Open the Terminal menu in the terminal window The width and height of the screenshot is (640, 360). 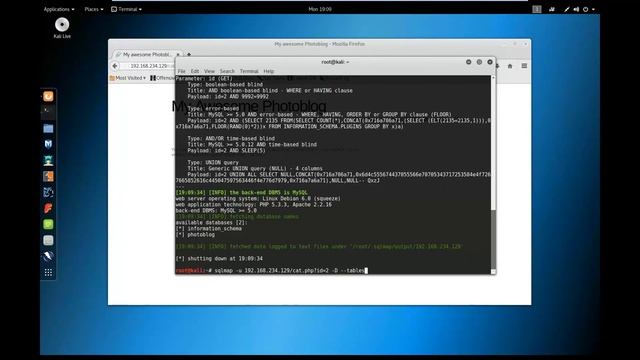[x=249, y=71]
